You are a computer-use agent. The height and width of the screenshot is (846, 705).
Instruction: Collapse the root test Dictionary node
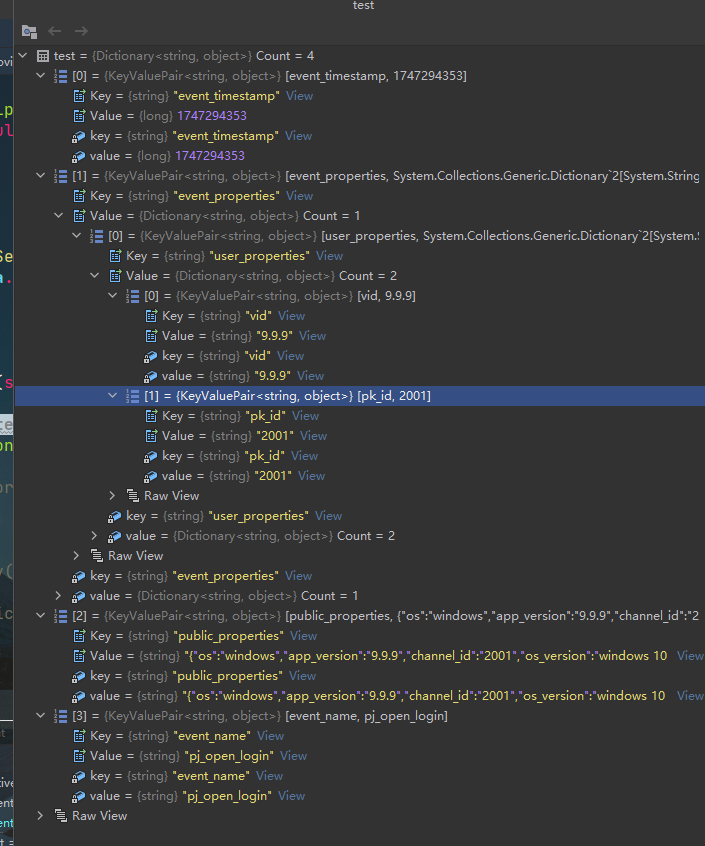(x=23, y=56)
